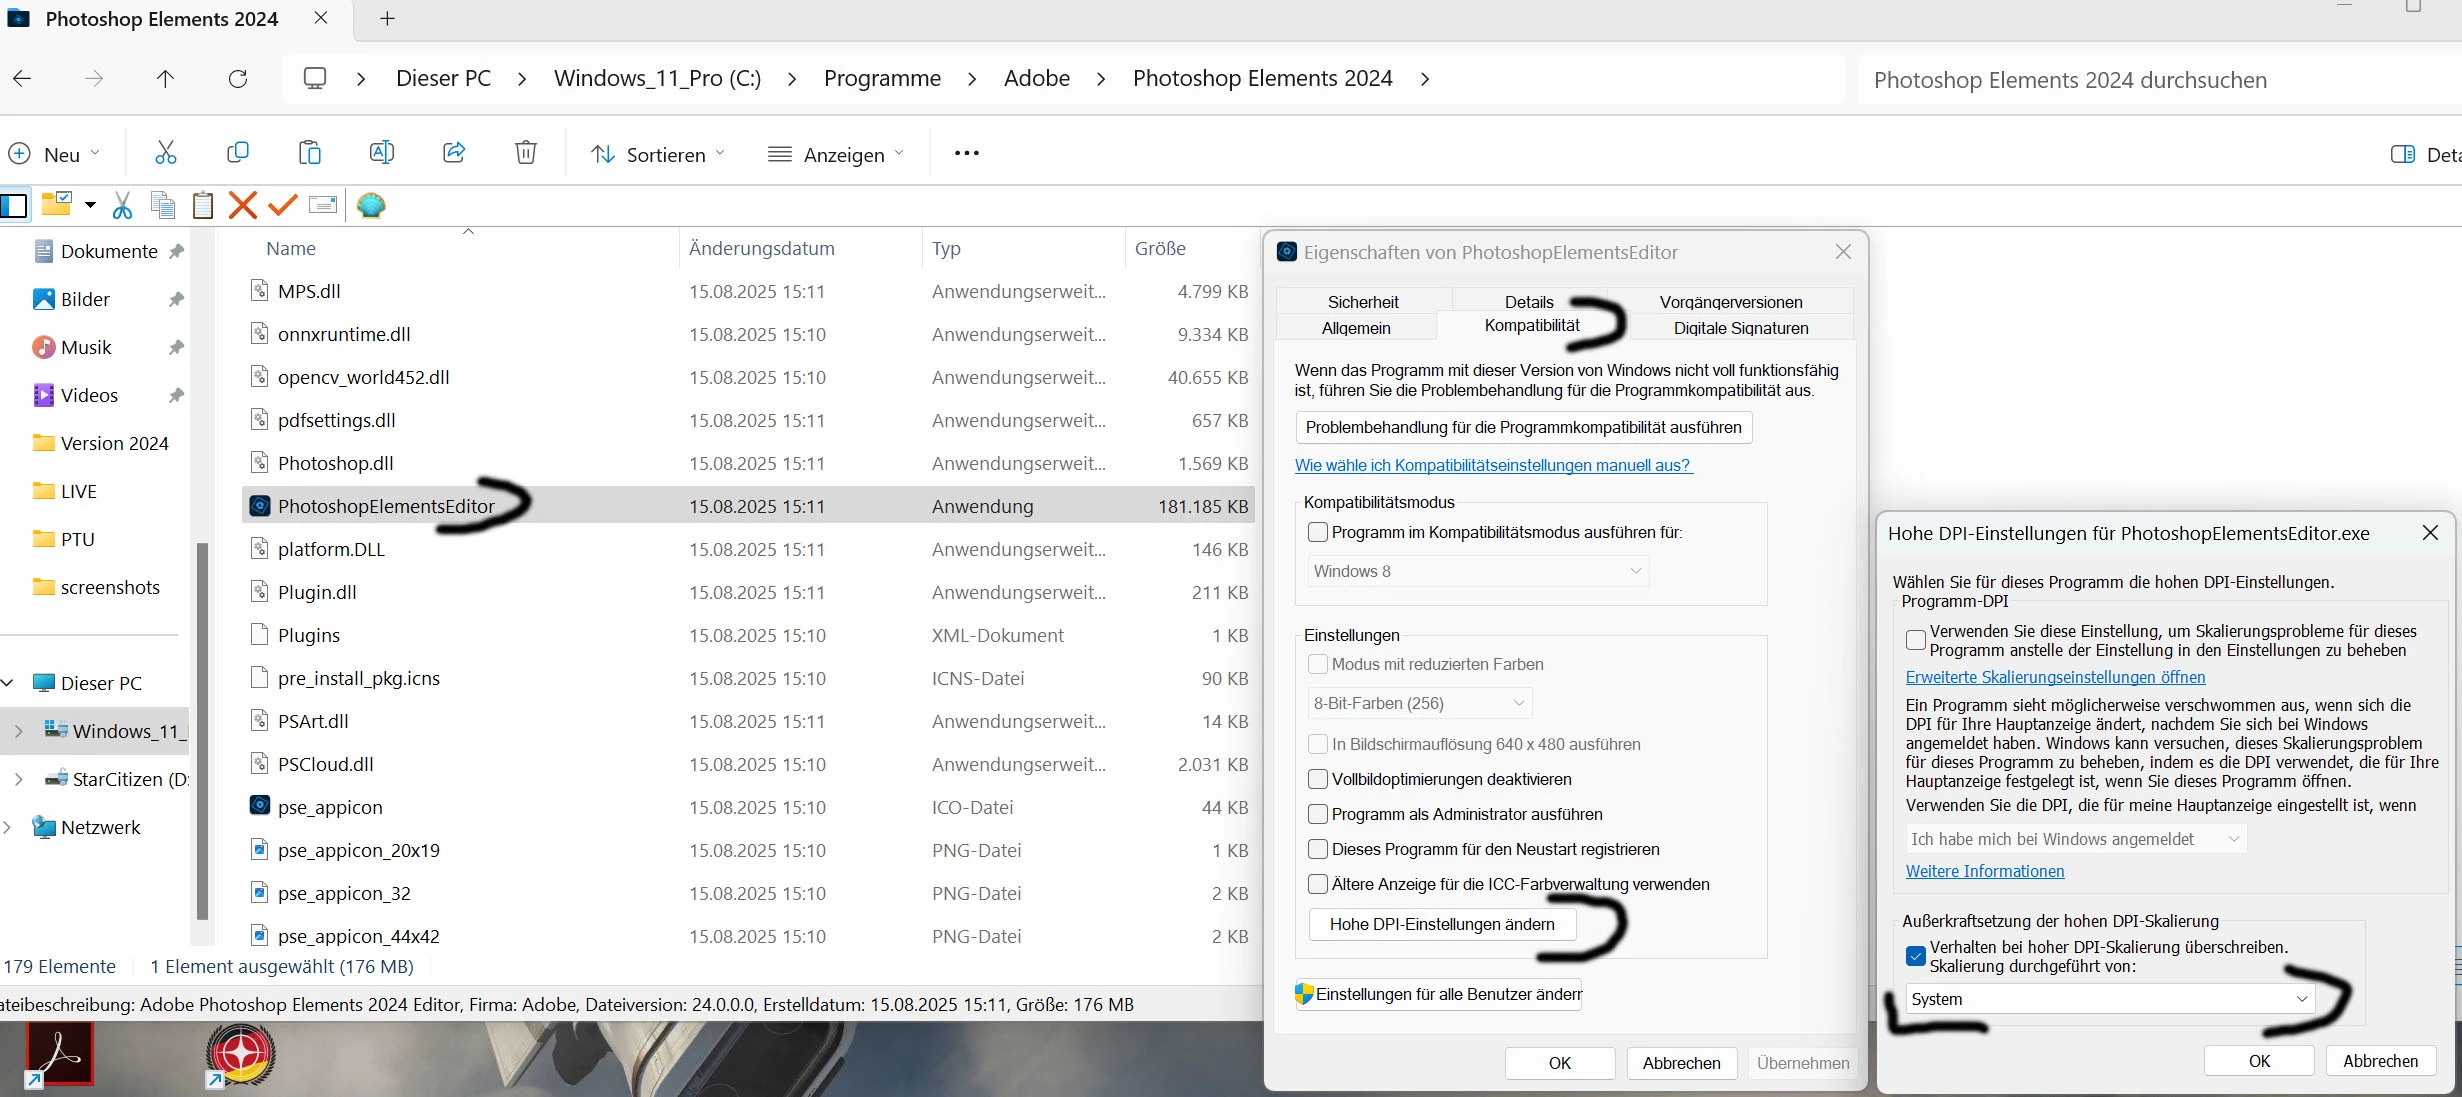This screenshot has width=2462, height=1097.
Task: Click the share icon in the command bar
Action: coord(454,153)
